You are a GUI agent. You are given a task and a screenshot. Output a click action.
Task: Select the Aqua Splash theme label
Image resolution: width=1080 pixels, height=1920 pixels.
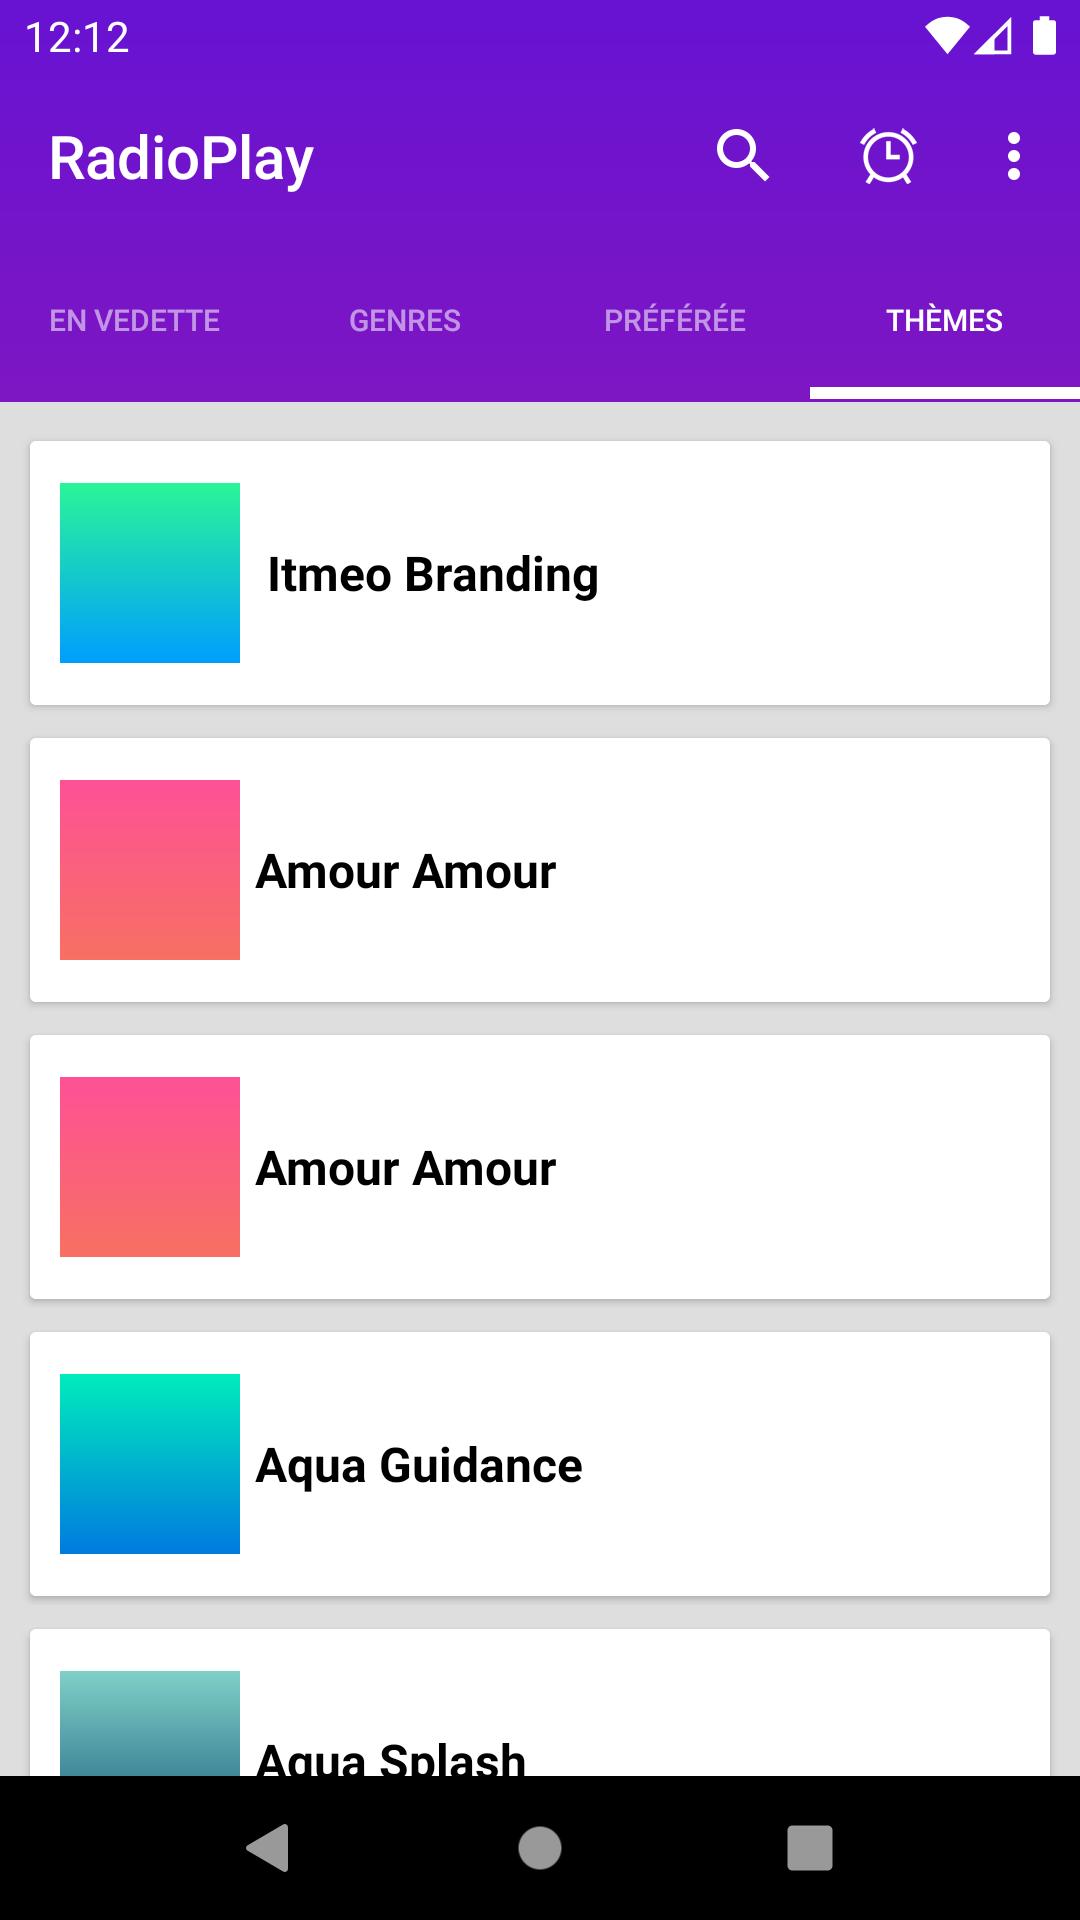click(391, 1758)
